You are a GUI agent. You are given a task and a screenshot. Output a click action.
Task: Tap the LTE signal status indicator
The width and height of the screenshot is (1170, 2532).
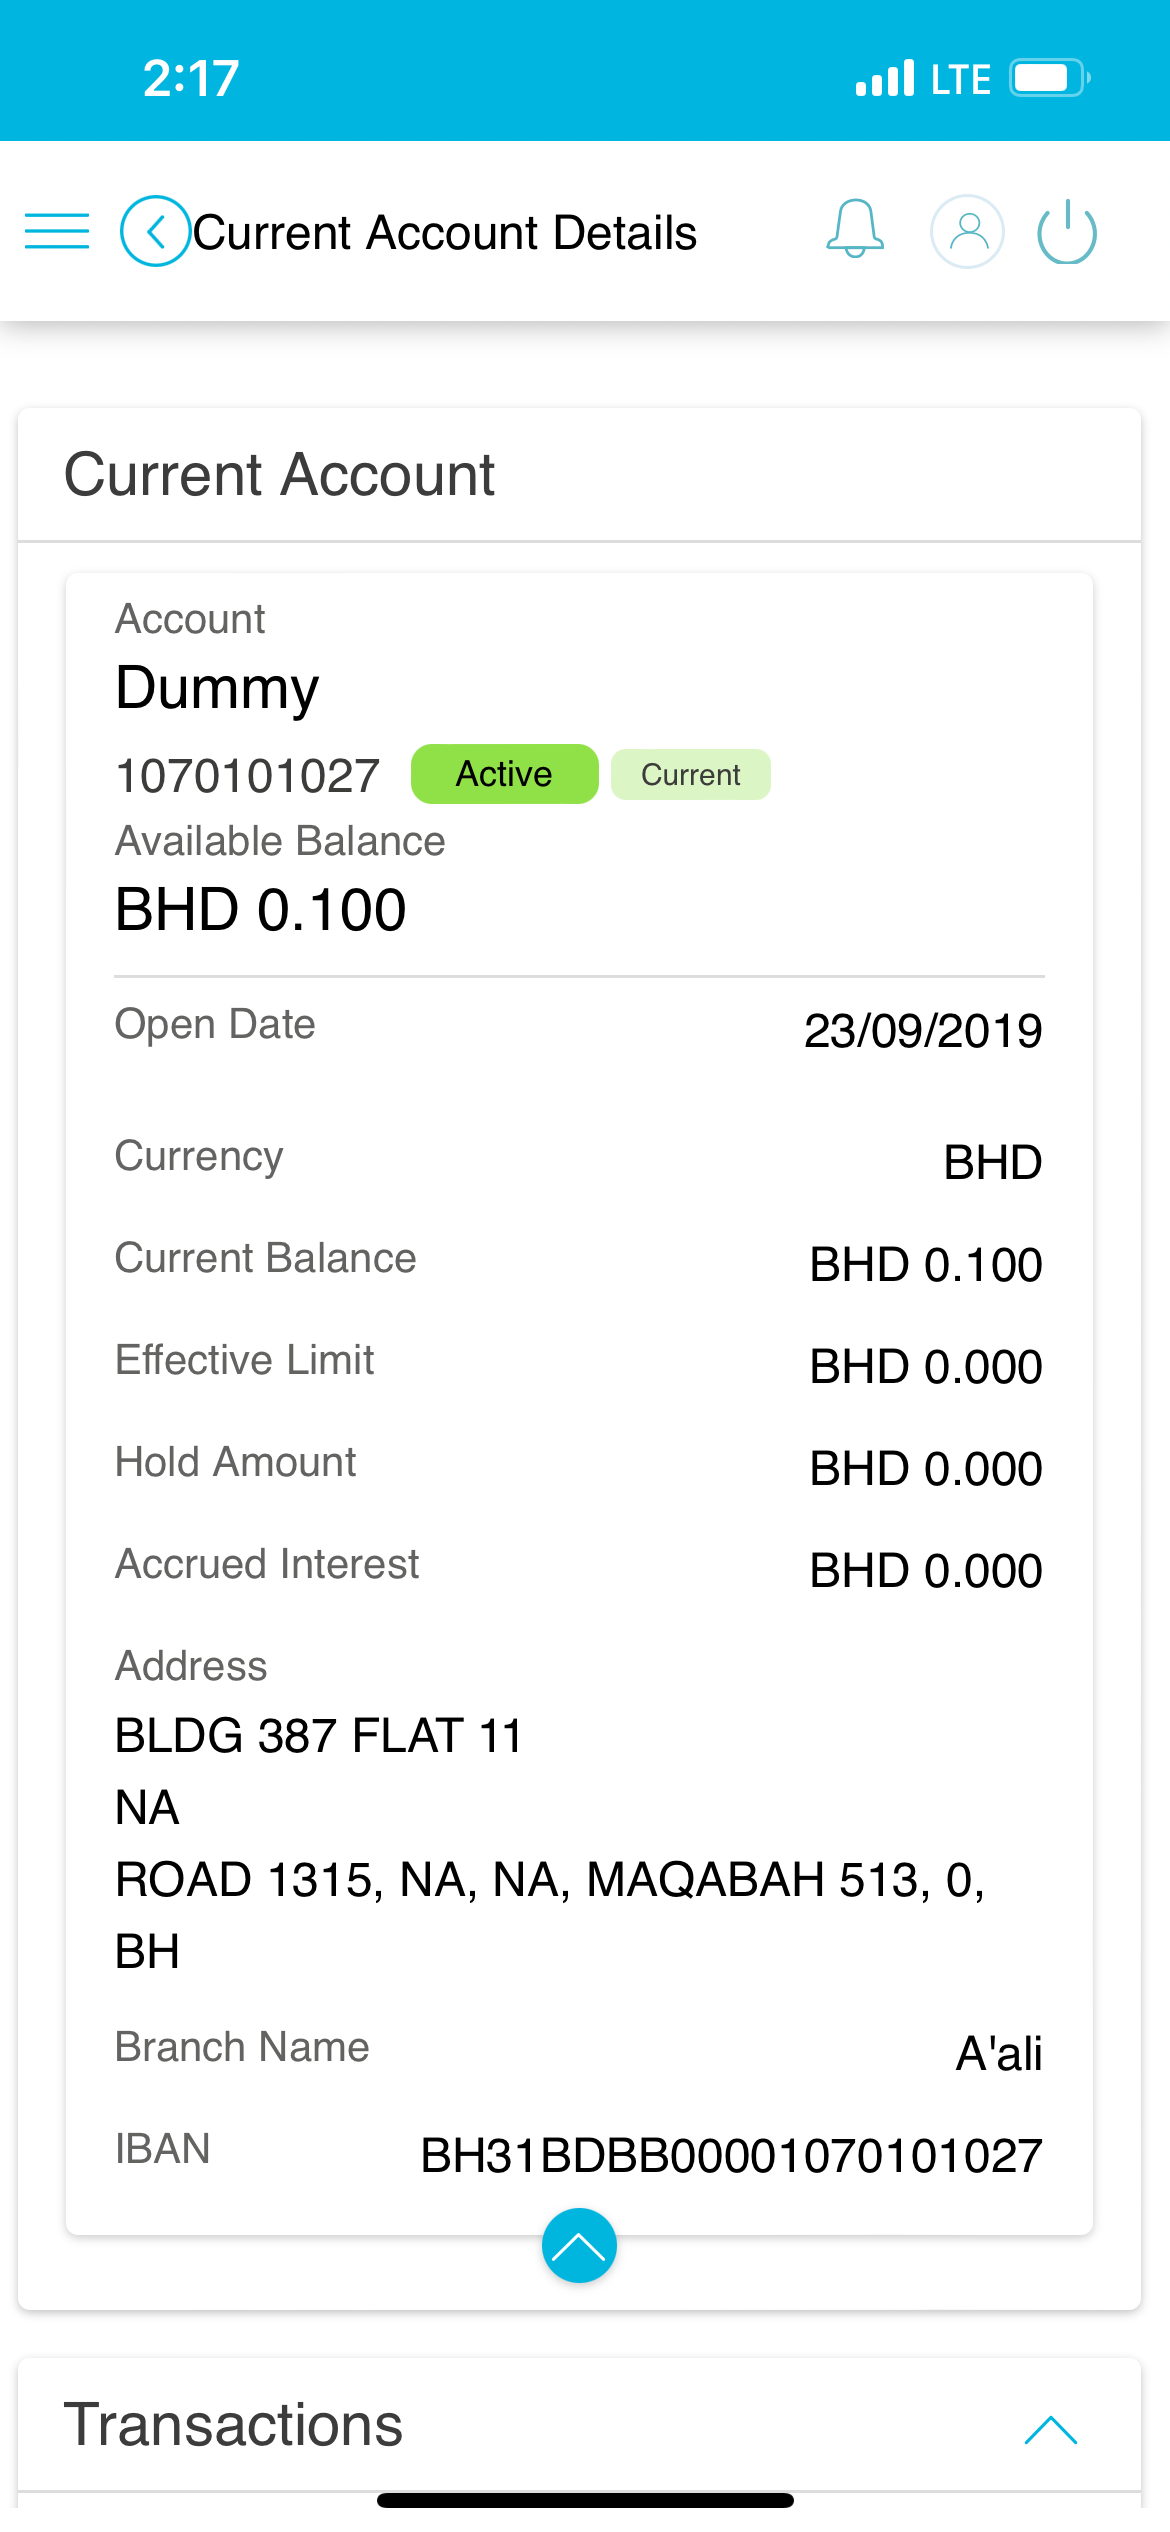[x=923, y=79]
